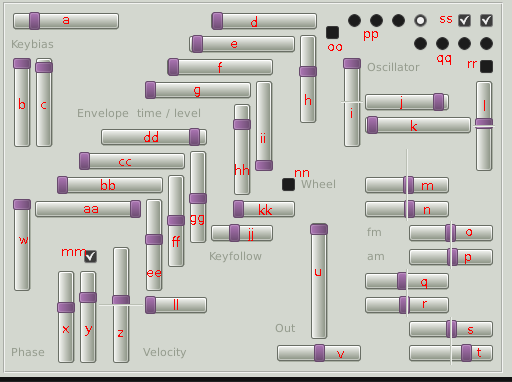Click the vertical slider labeled b
512x382 pixels.
[x=22, y=103]
